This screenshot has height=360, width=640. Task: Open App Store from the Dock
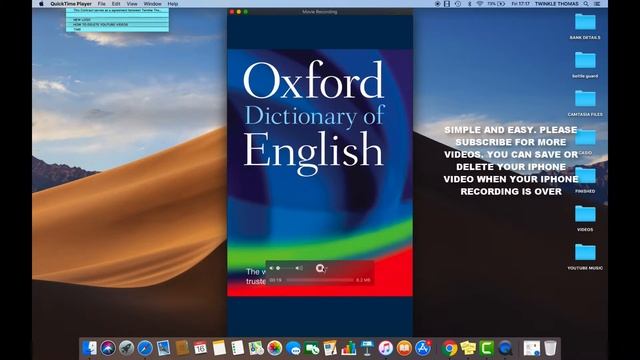click(423, 348)
